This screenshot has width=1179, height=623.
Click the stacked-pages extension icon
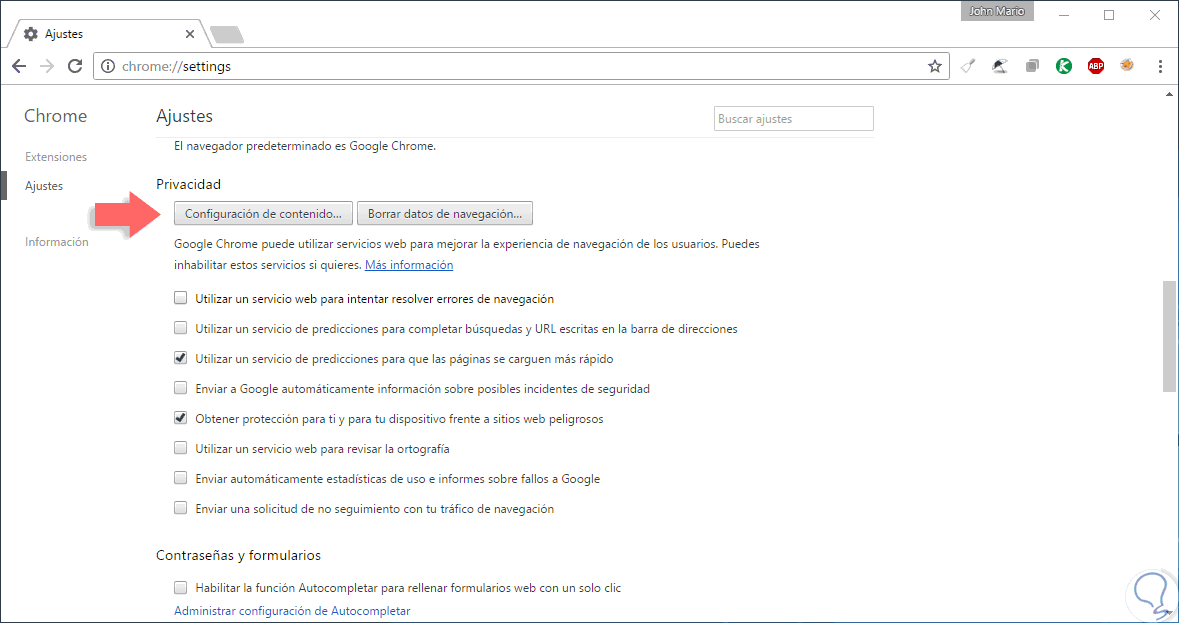point(1032,66)
